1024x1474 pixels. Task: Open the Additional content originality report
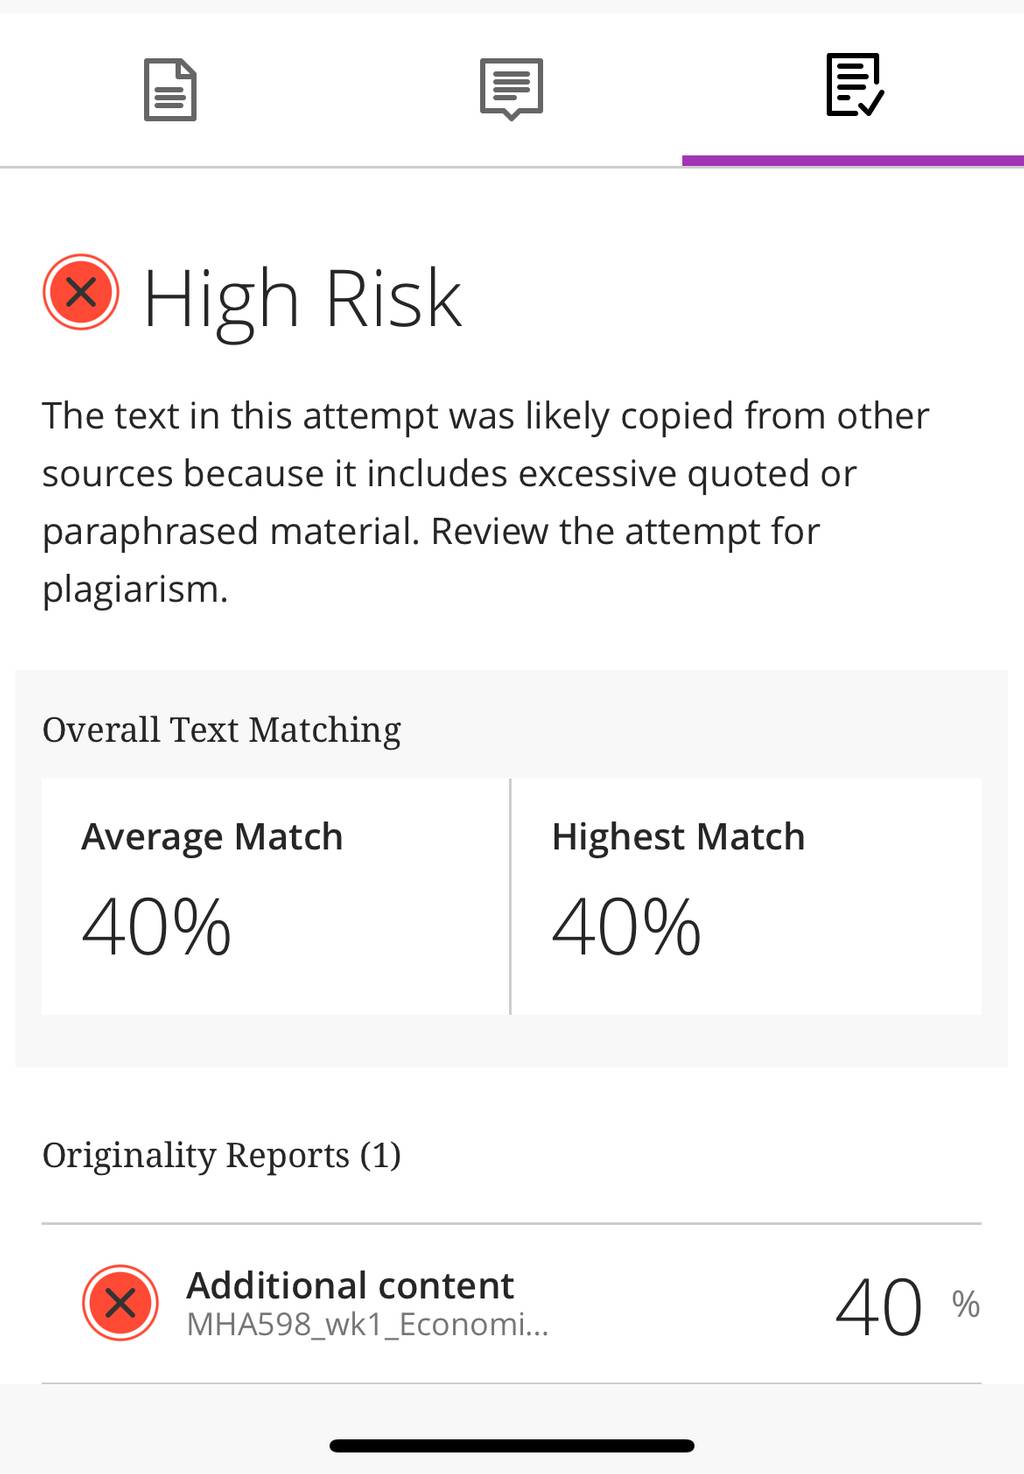pyautogui.click(x=511, y=1304)
